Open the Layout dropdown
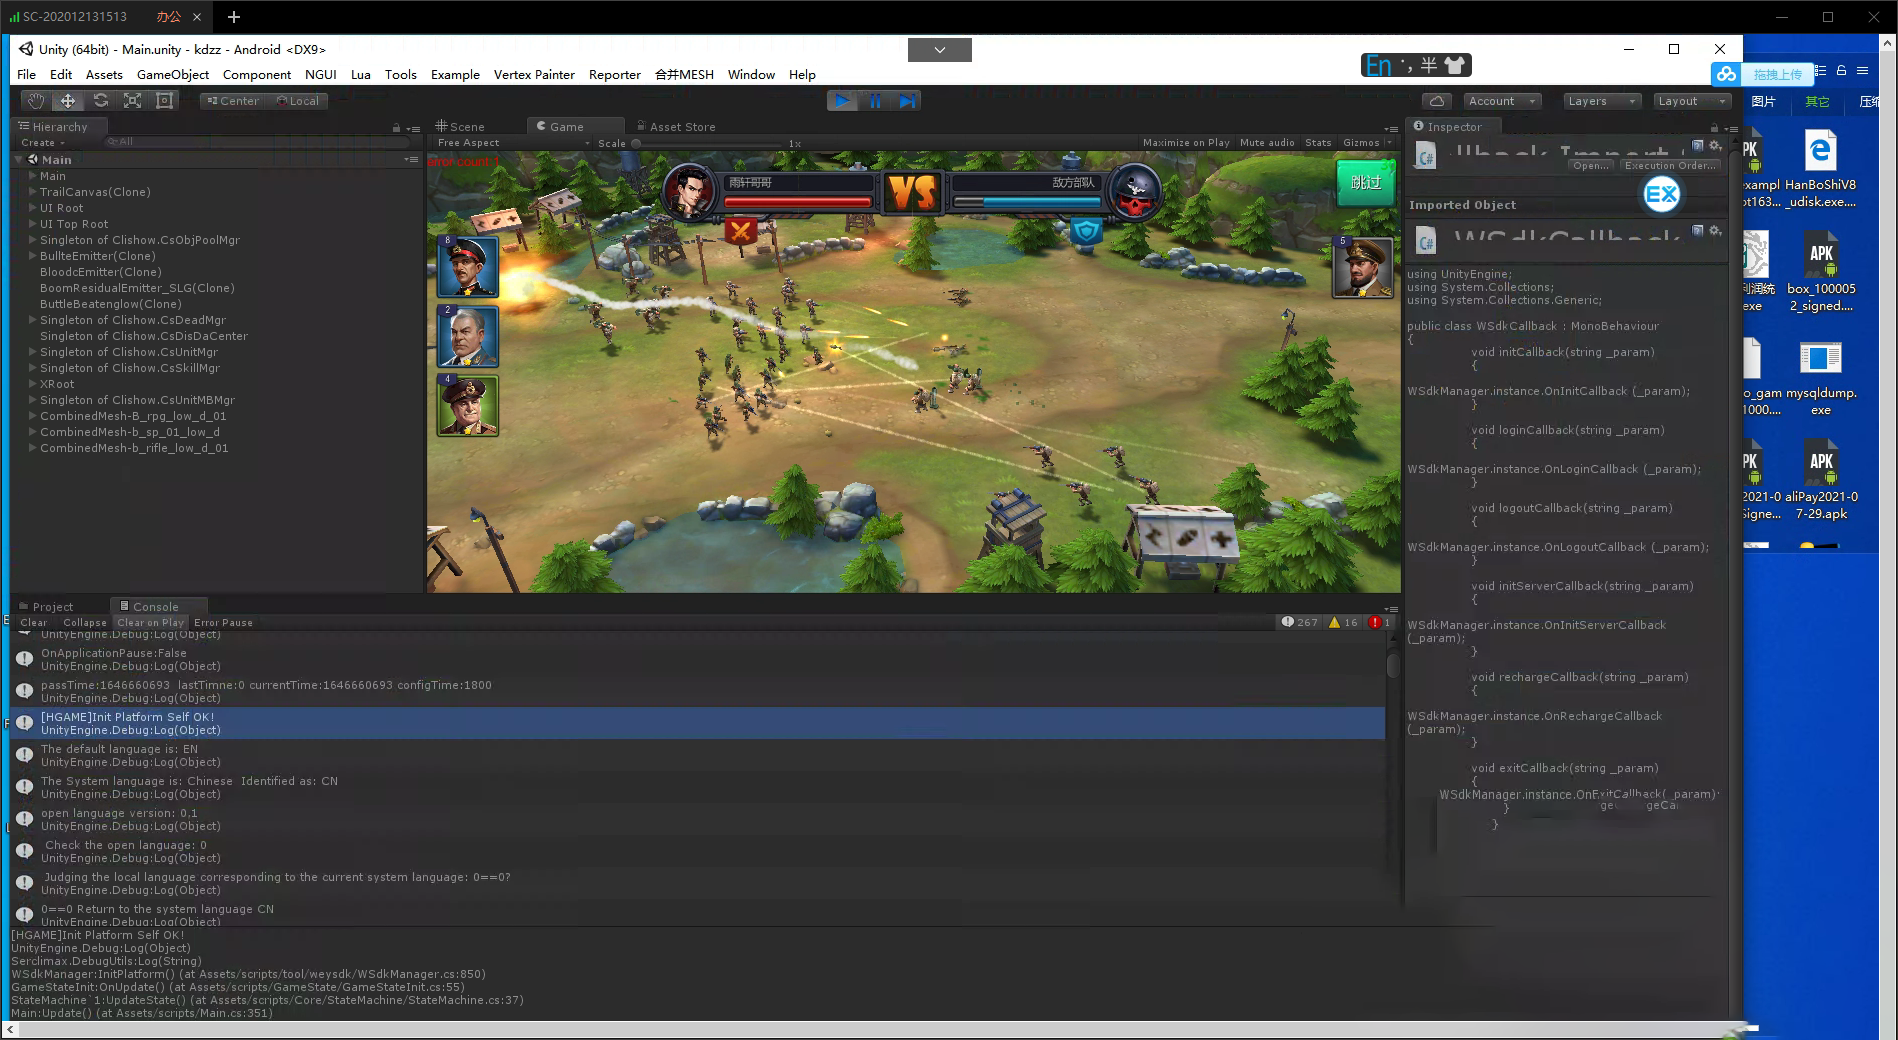1898x1040 pixels. (1691, 101)
